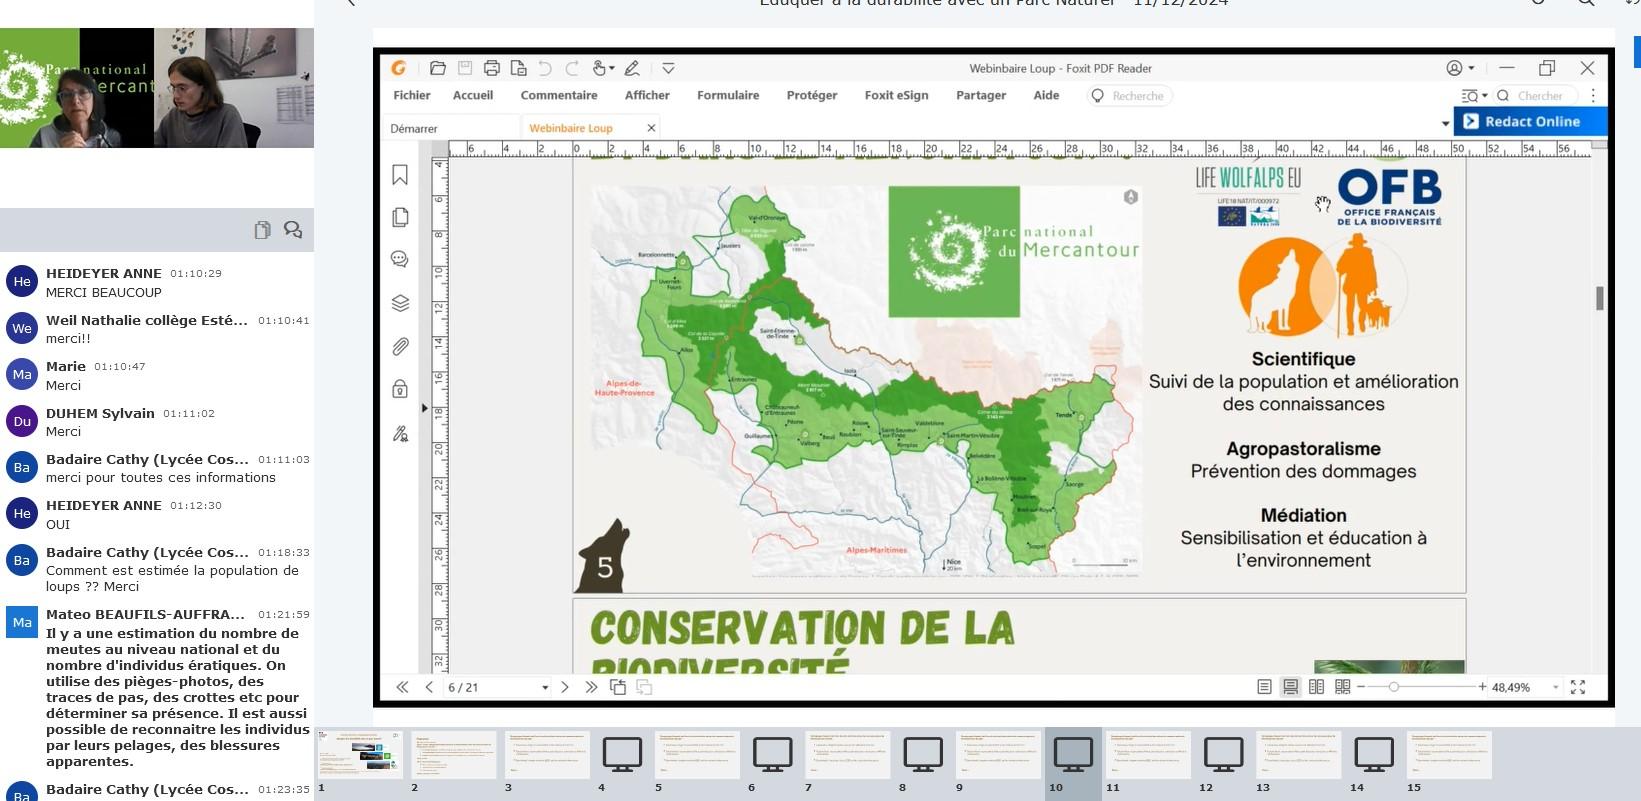Screen dimensions: 1641x801
Task: Open the page number dropdown
Action: click(x=545, y=688)
